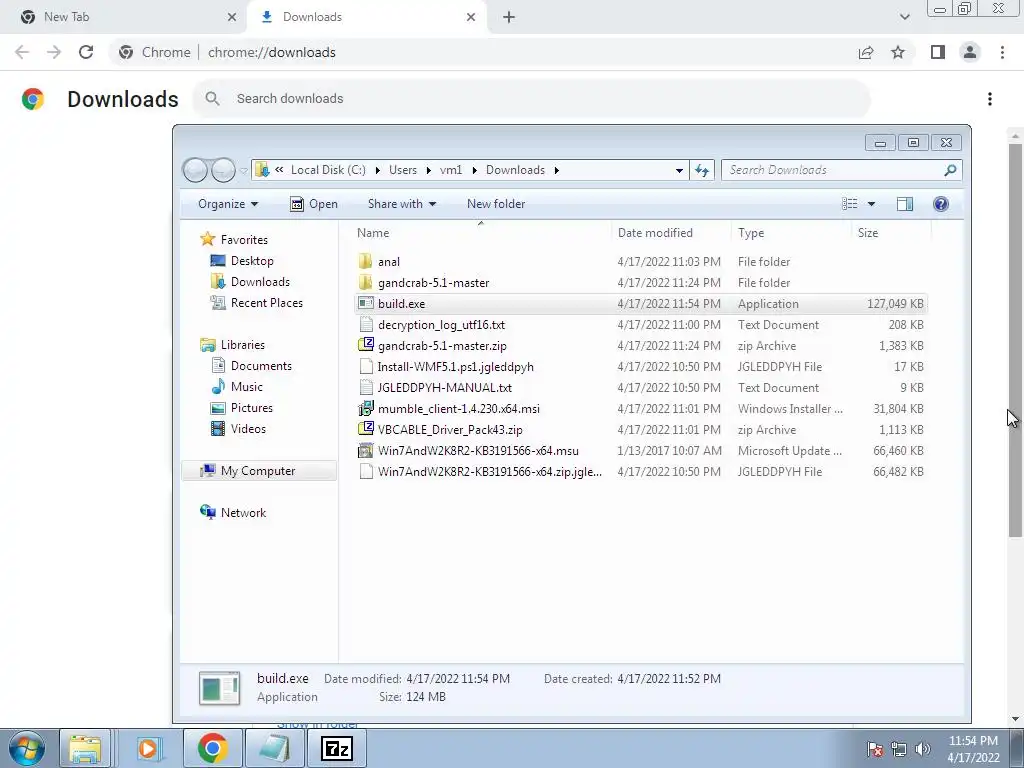Open Windows Explorer from the taskbar
The image size is (1024, 768).
[x=85, y=748]
